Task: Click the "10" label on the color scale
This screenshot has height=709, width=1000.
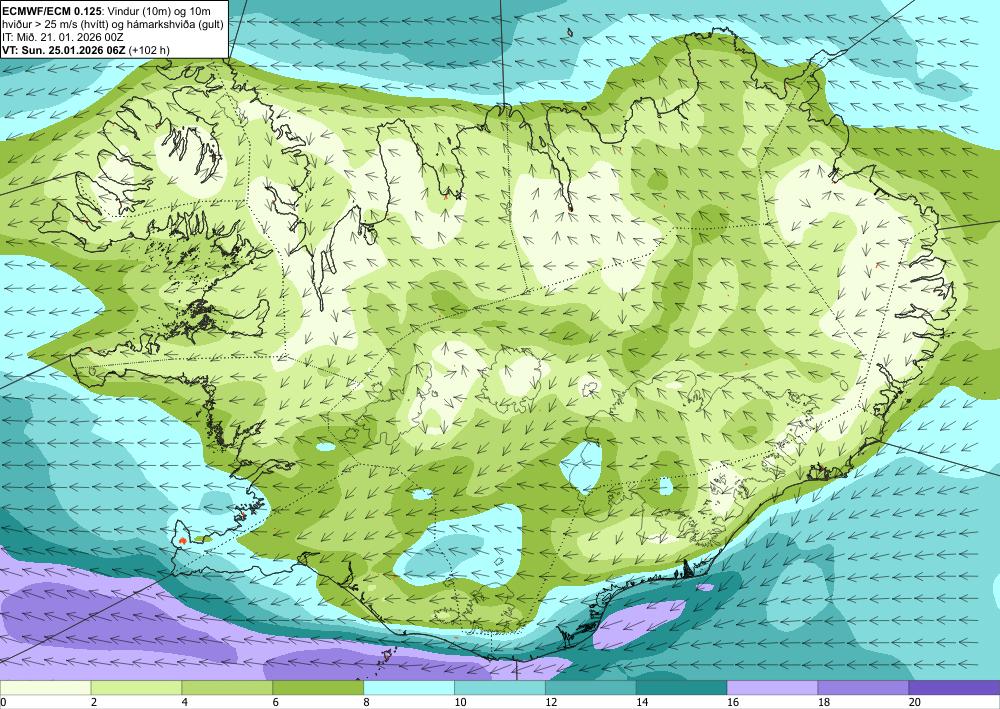Action: coord(460,702)
